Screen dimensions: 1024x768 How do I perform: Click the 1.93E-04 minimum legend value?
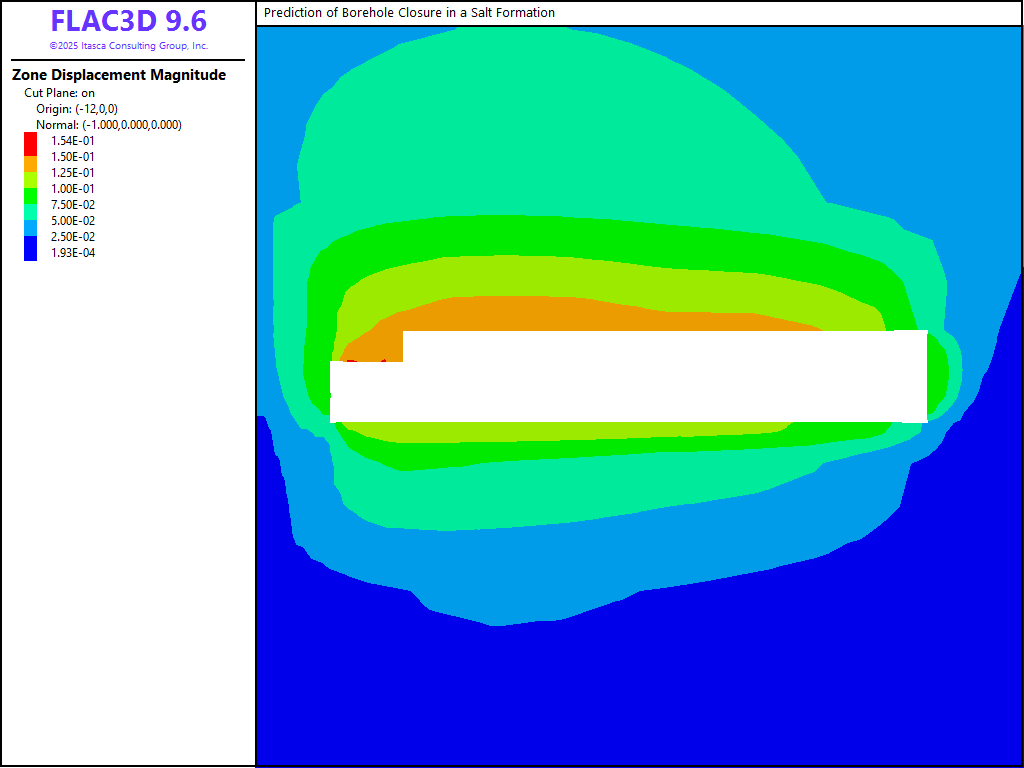pos(73,253)
